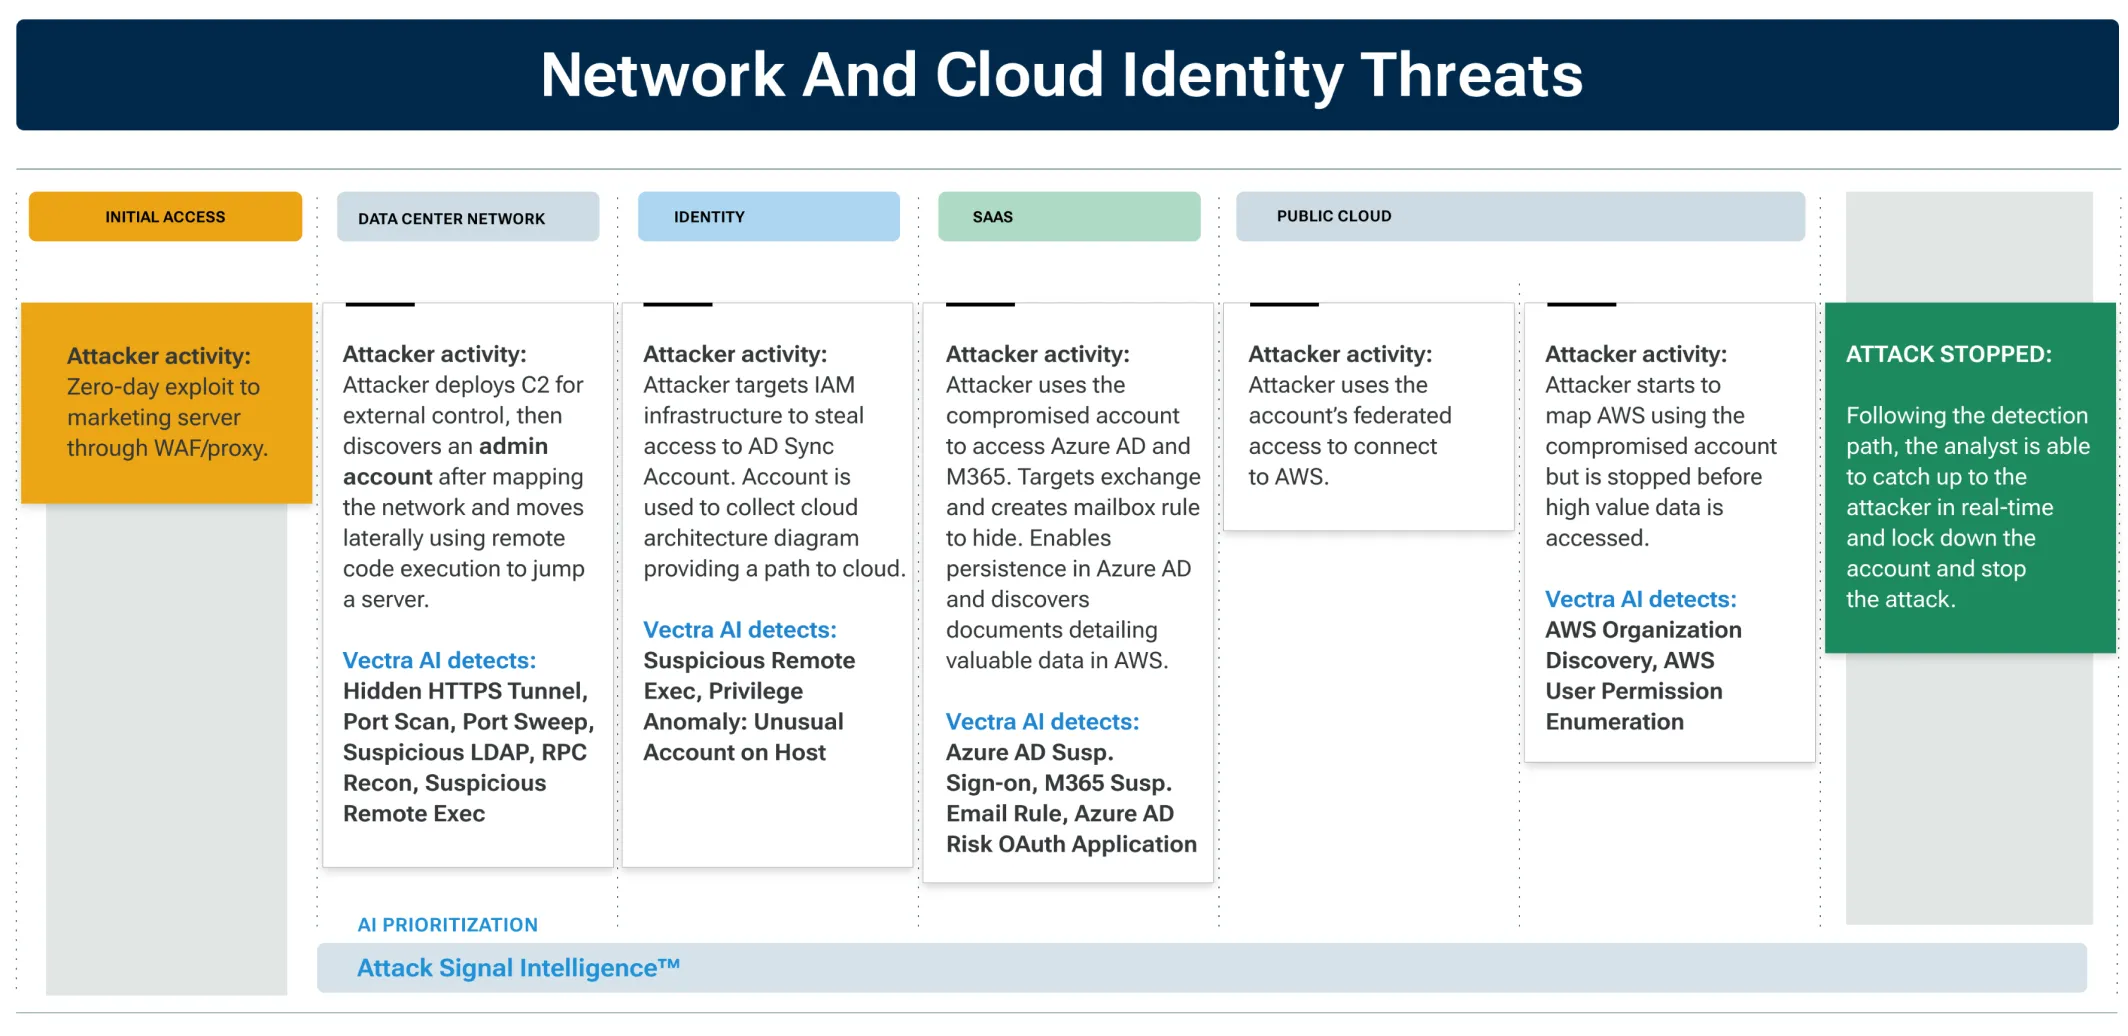Click the AI PRIORITIZATION label
The height and width of the screenshot is (1036, 2128).
click(447, 925)
